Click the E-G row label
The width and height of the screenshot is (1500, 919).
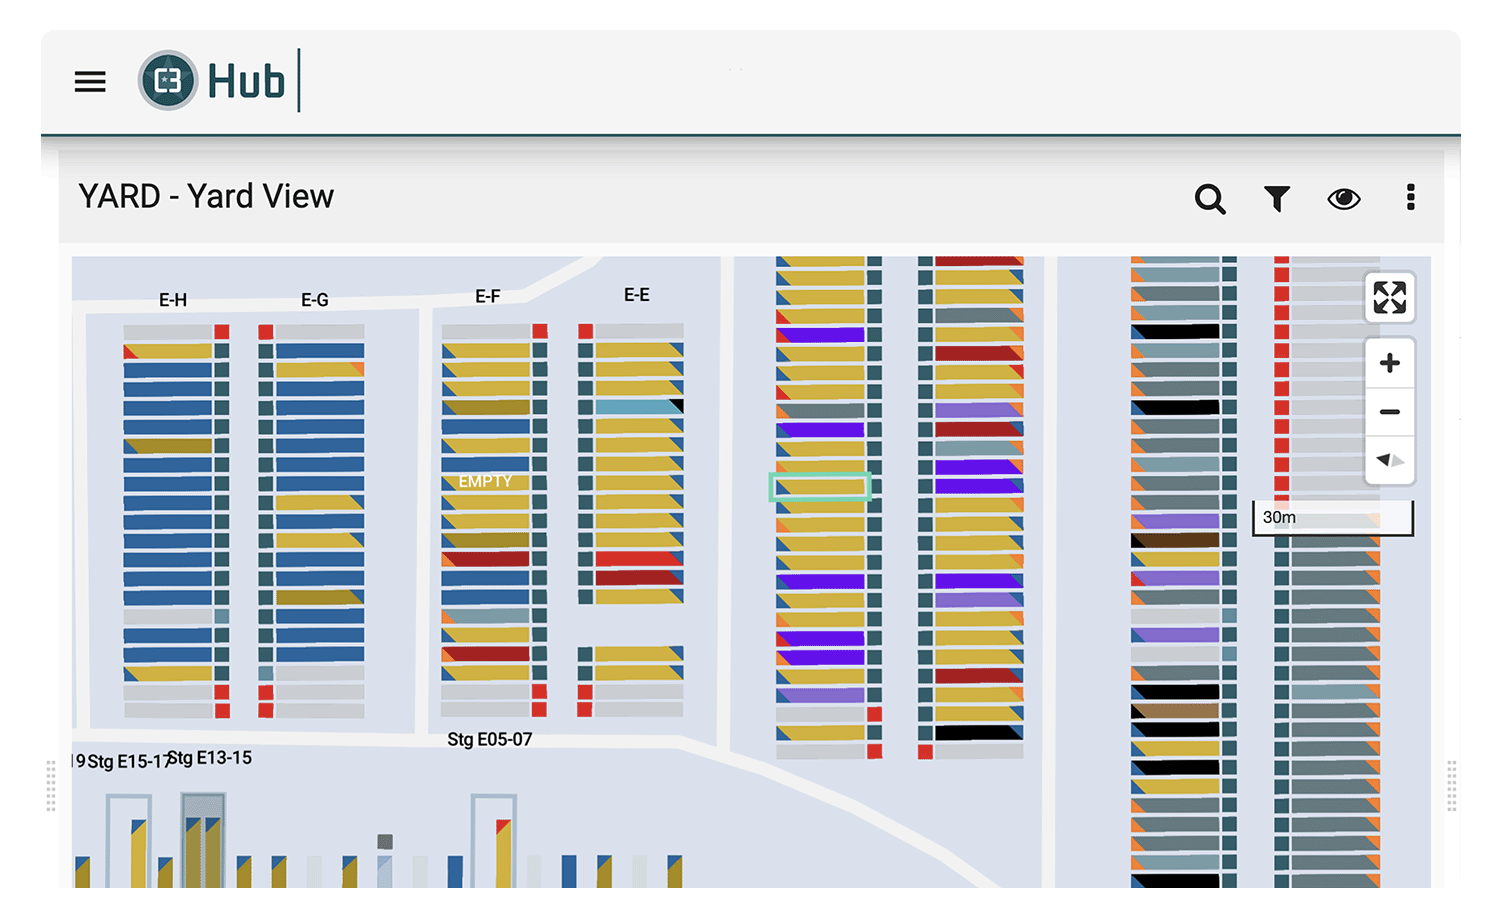click(x=315, y=300)
